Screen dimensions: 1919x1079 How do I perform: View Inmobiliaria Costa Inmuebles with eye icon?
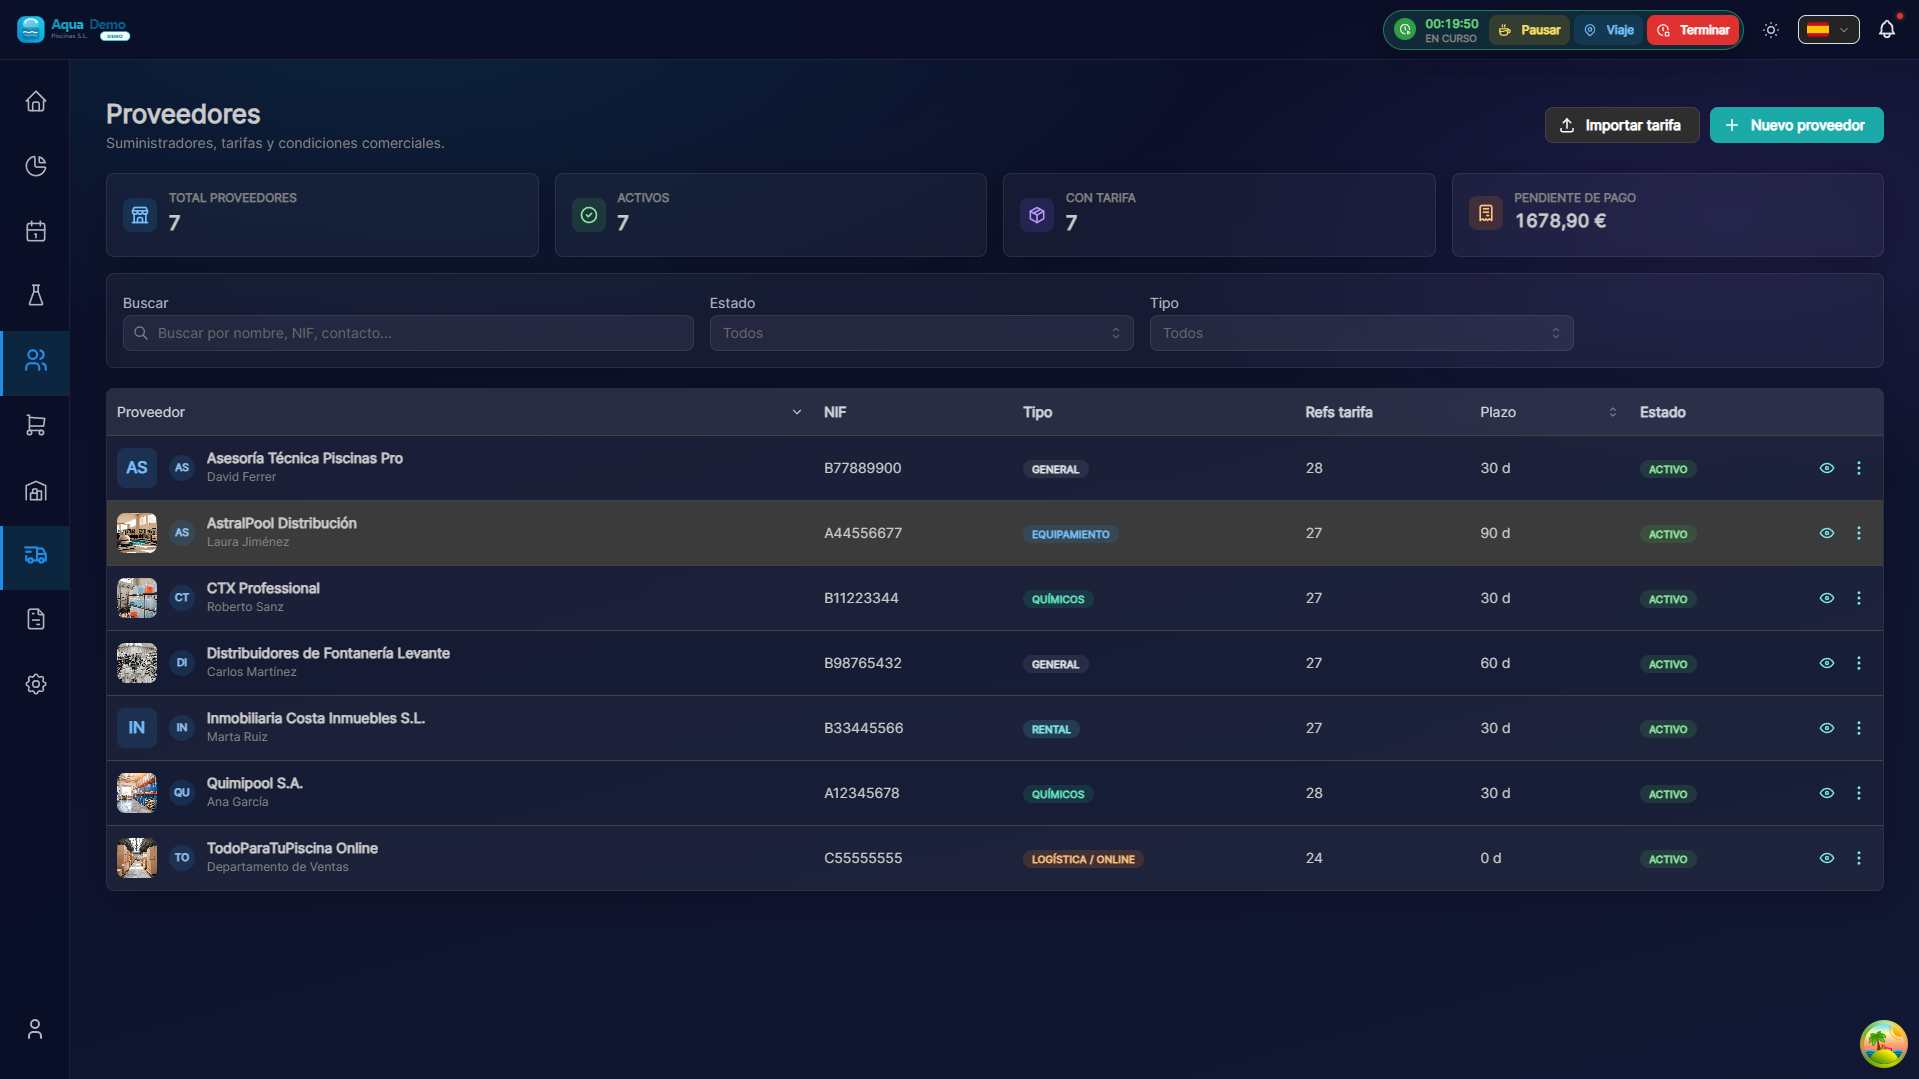(x=1826, y=728)
